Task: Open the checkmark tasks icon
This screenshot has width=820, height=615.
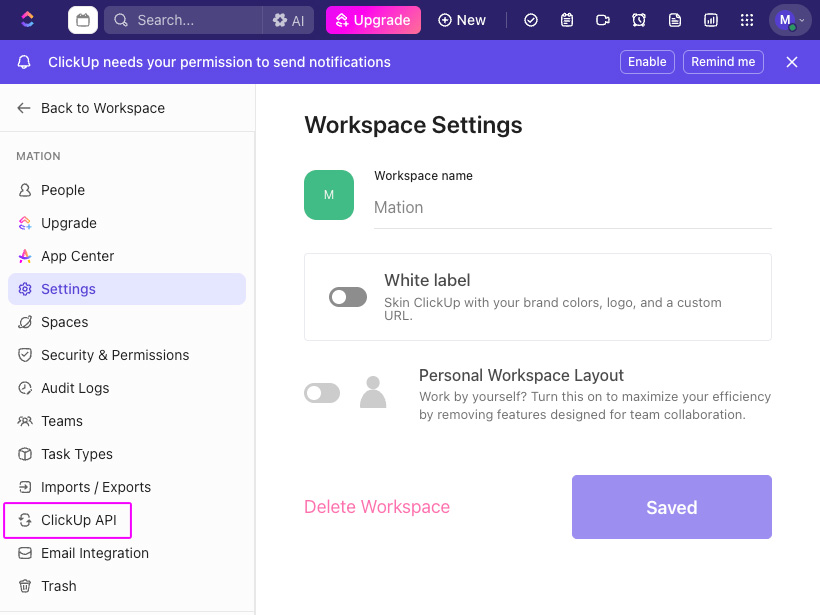Action: [531, 20]
